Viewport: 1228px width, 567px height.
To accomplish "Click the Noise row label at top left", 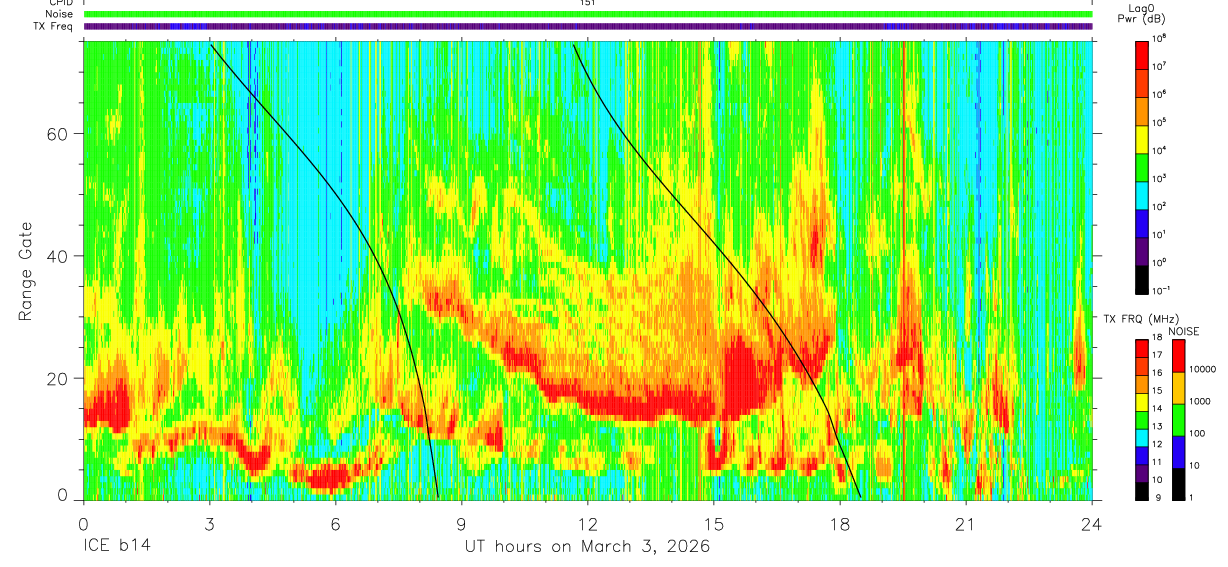I will (x=60, y=14).
